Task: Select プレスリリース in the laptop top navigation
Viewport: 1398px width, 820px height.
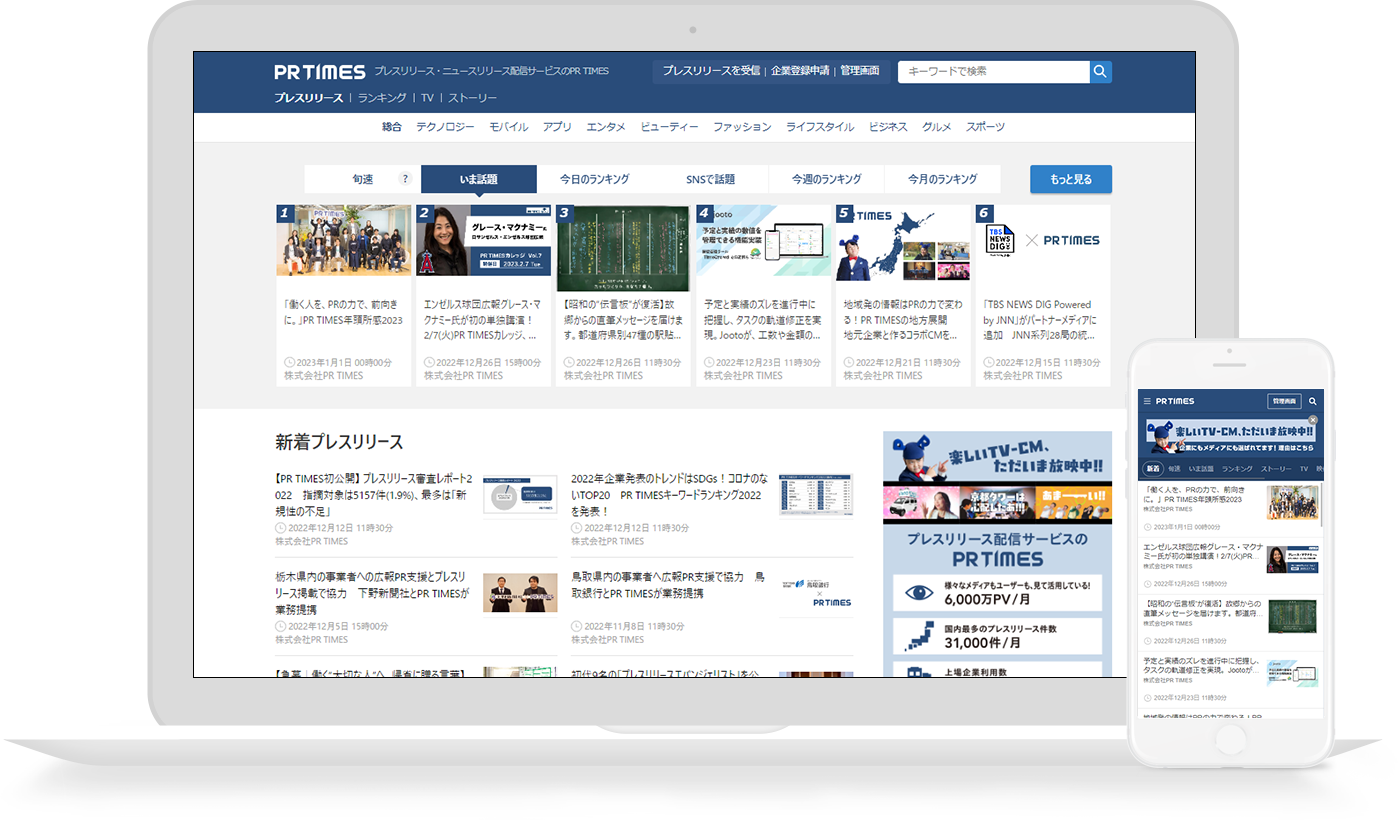Action: tap(308, 98)
